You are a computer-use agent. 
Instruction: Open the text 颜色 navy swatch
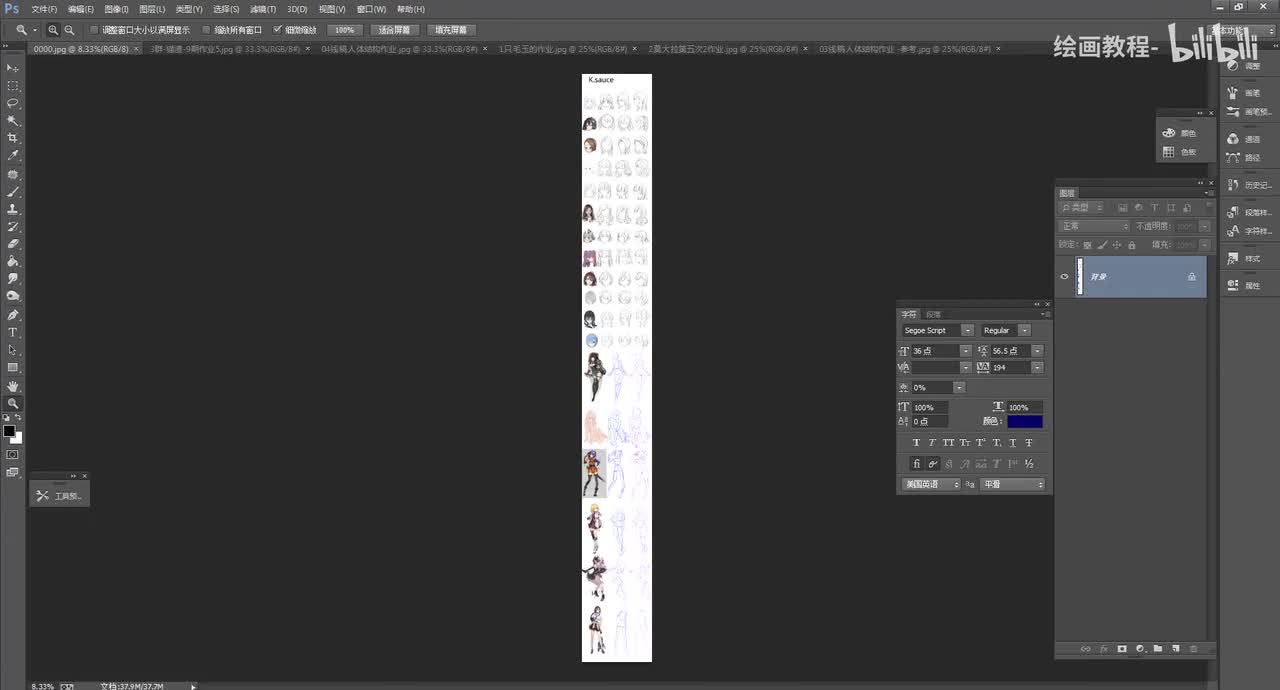click(1025, 422)
